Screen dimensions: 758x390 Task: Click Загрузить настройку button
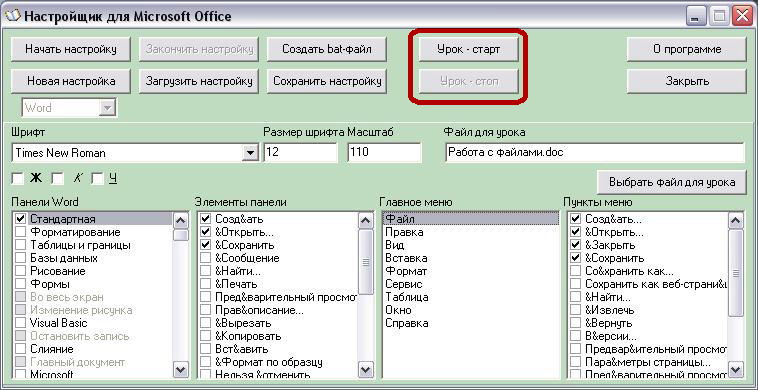pos(199,81)
